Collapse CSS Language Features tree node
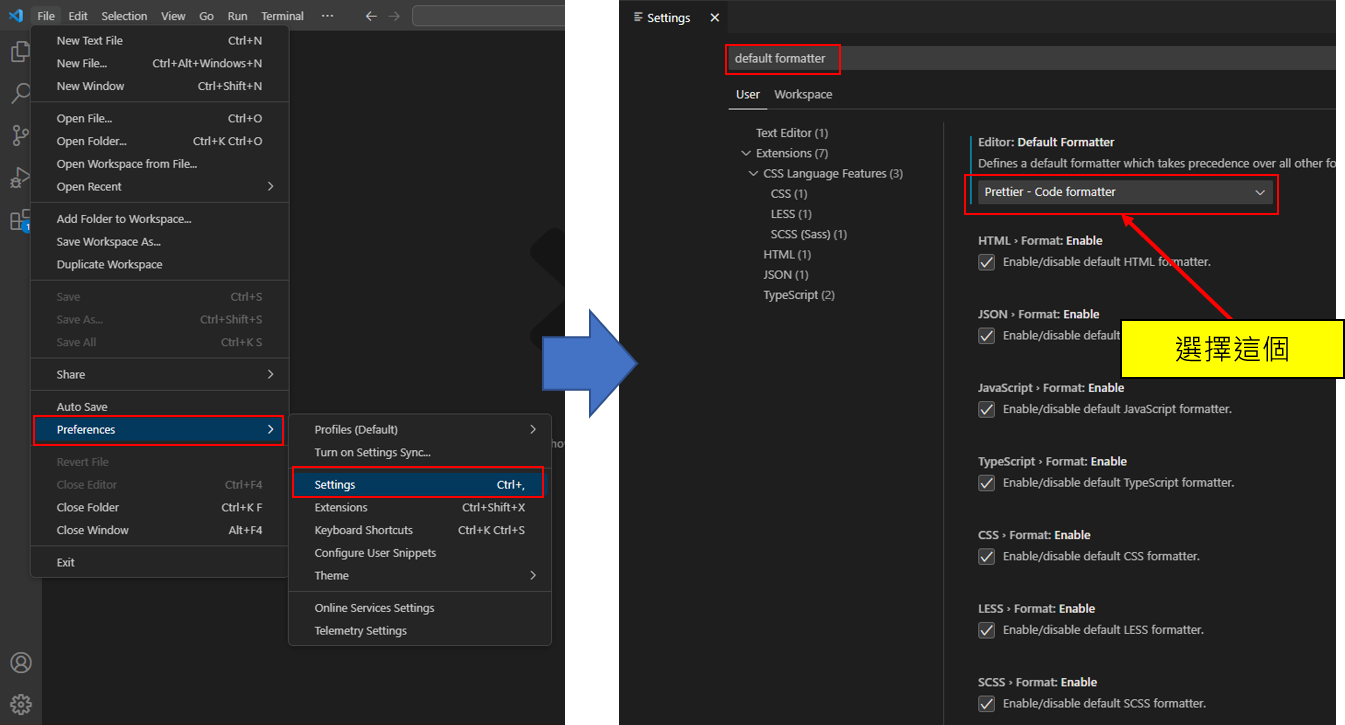The width and height of the screenshot is (1345, 725). 754,174
